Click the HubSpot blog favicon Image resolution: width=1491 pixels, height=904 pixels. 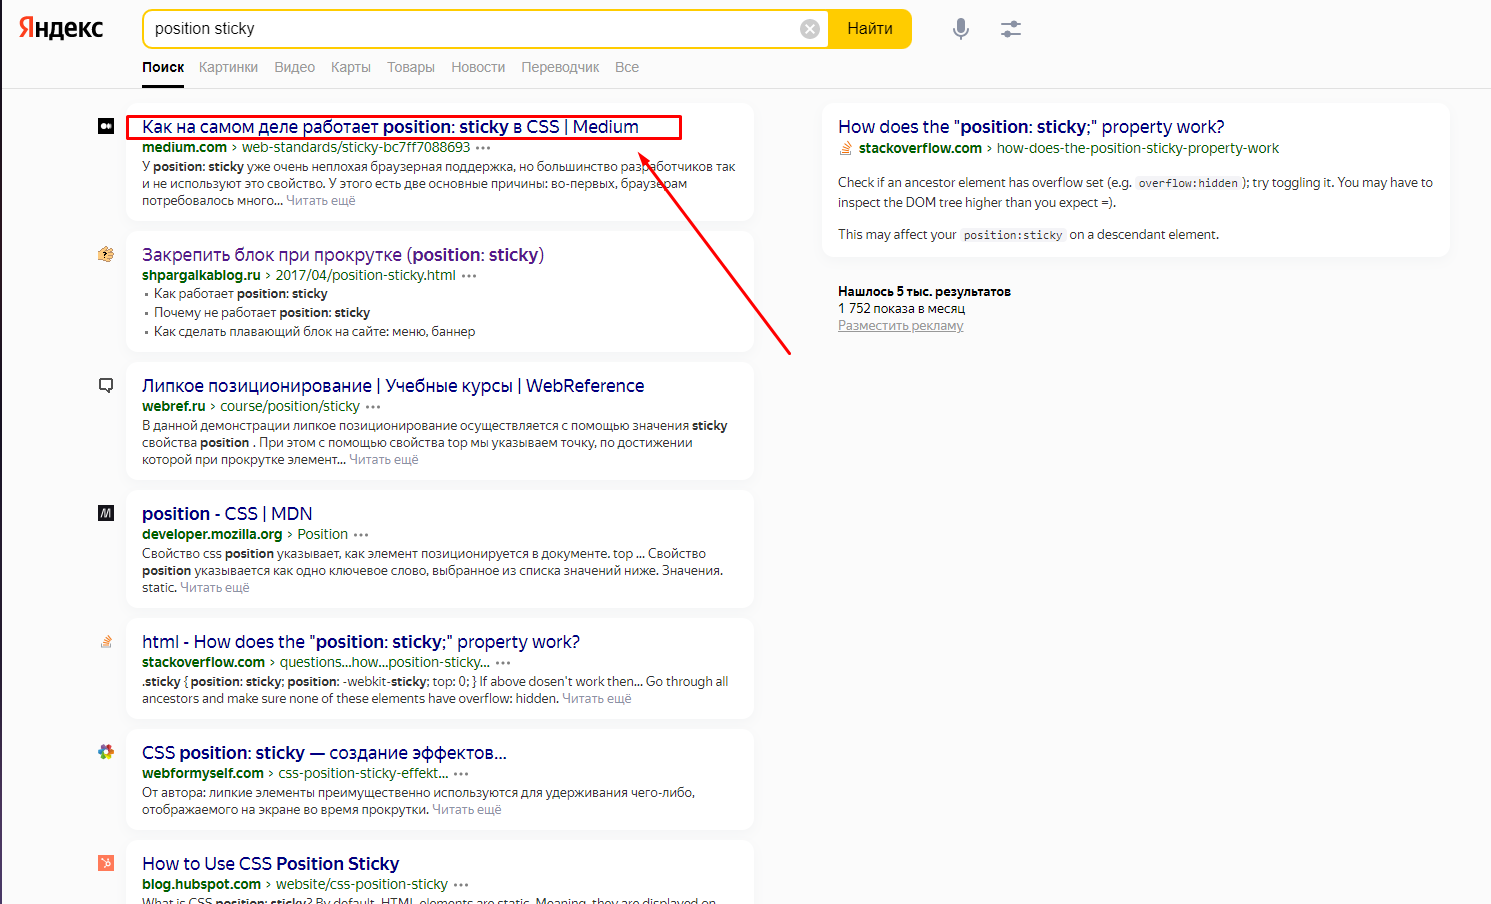(106, 863)
